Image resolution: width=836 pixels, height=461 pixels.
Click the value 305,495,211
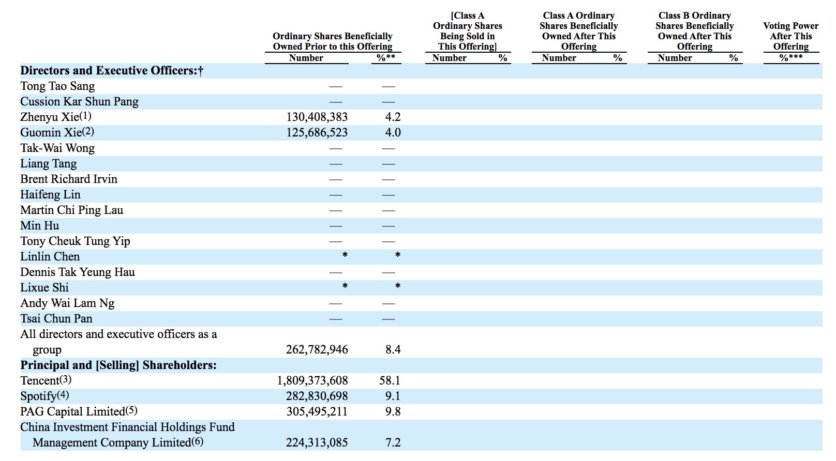coord(317,411)
